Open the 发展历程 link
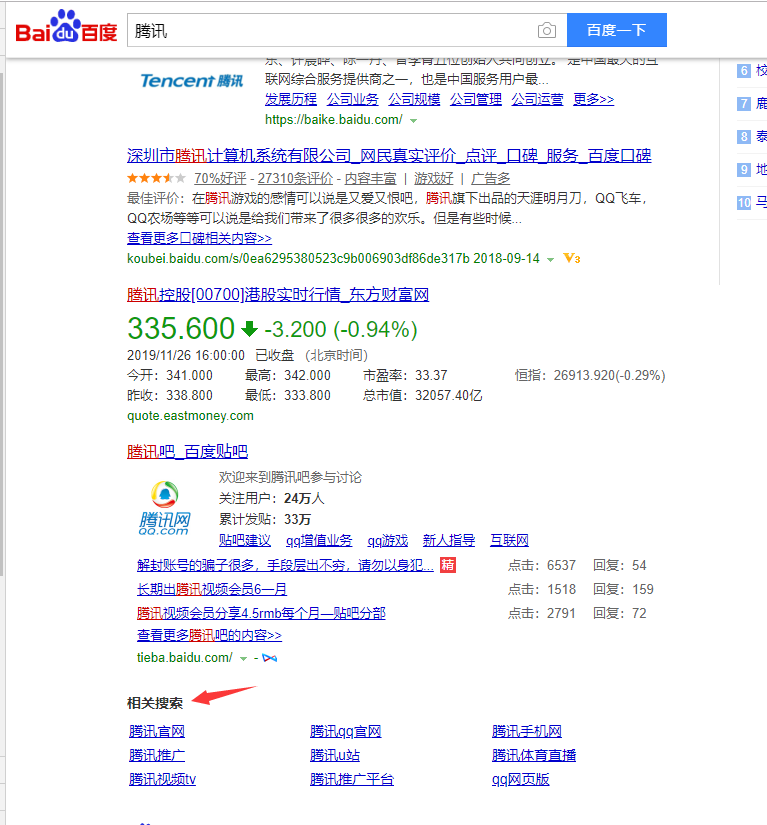The image size is (767, 825). coord(291,99)
